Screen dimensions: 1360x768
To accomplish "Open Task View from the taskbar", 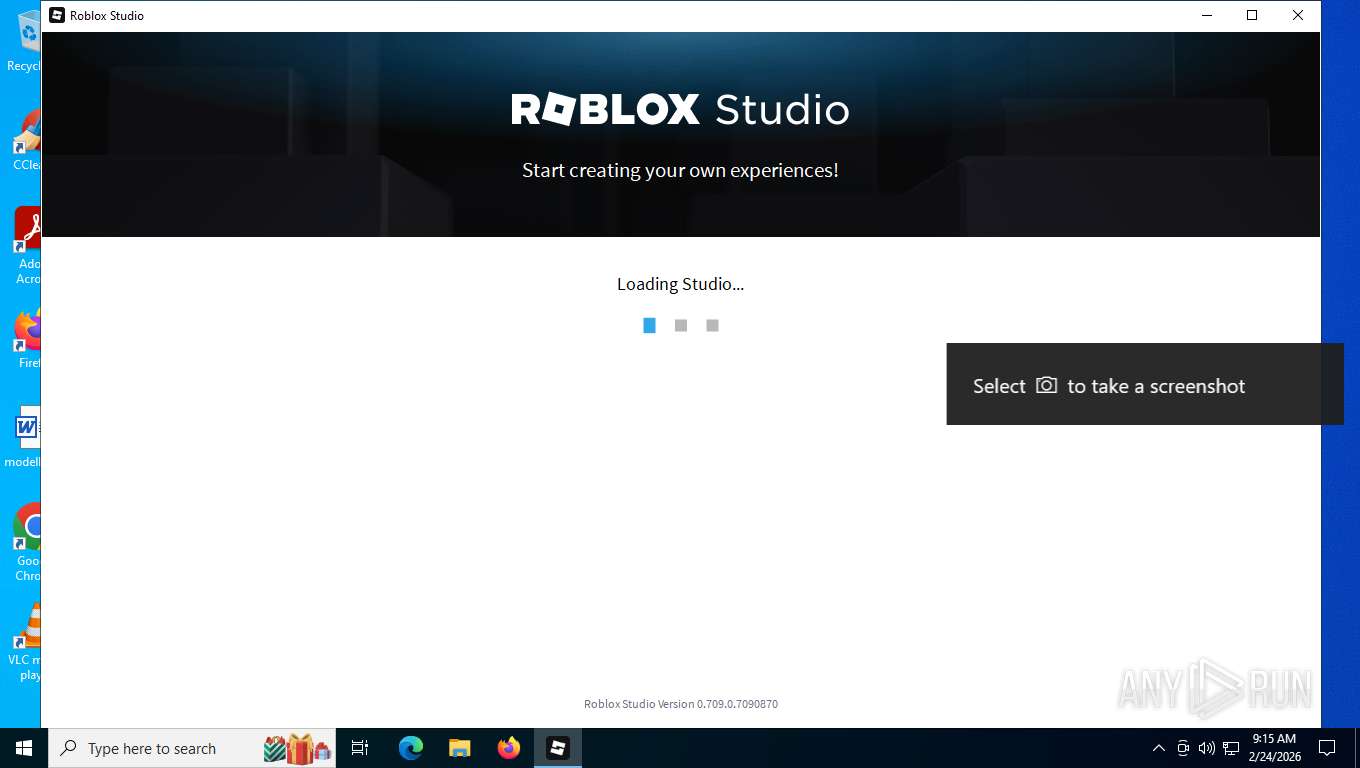I will (x=360, y=748).
